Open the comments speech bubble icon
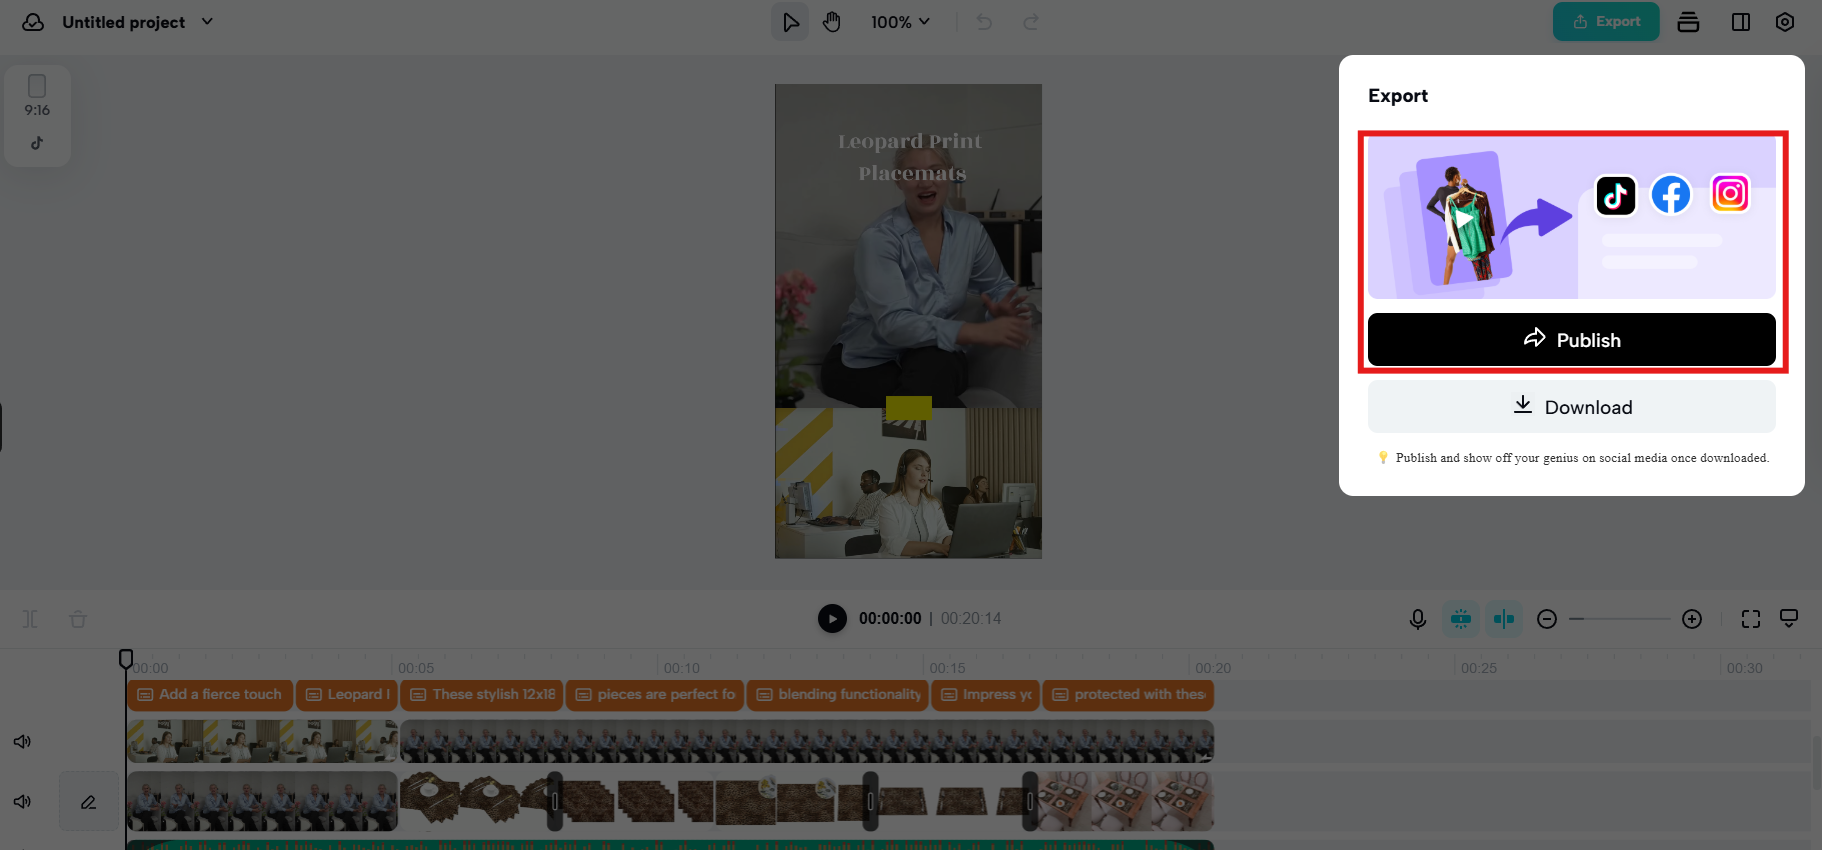The image size is (1822, 850). pos(1789,618)
